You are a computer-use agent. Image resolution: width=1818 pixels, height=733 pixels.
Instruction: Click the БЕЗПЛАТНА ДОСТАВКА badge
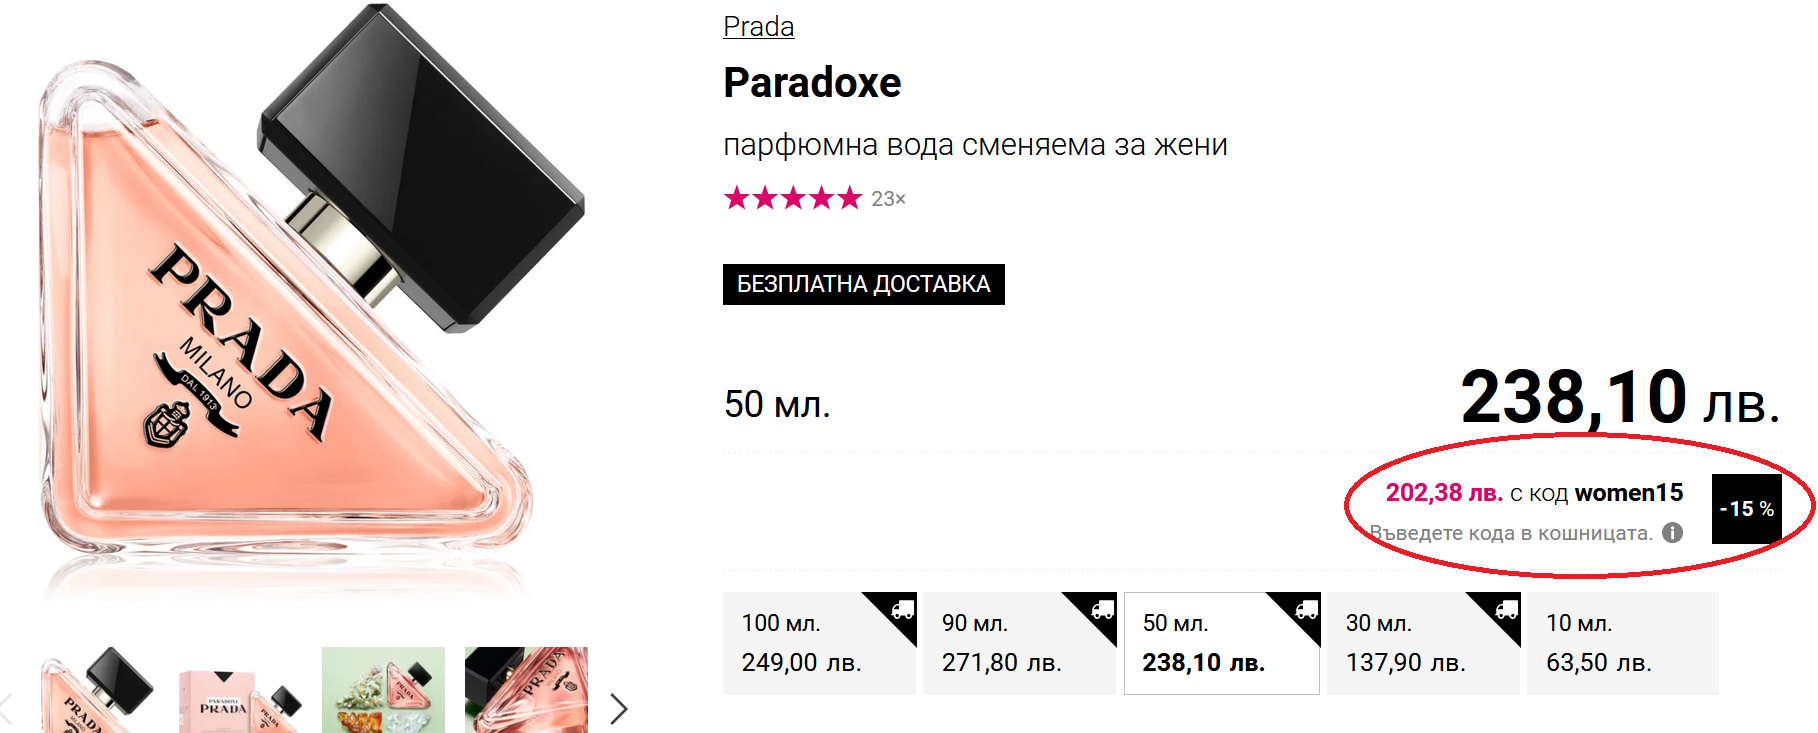863,284
